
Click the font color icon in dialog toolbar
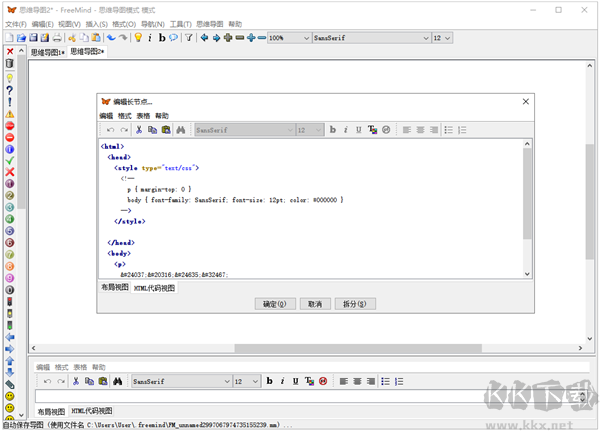(x=372, y=130)
